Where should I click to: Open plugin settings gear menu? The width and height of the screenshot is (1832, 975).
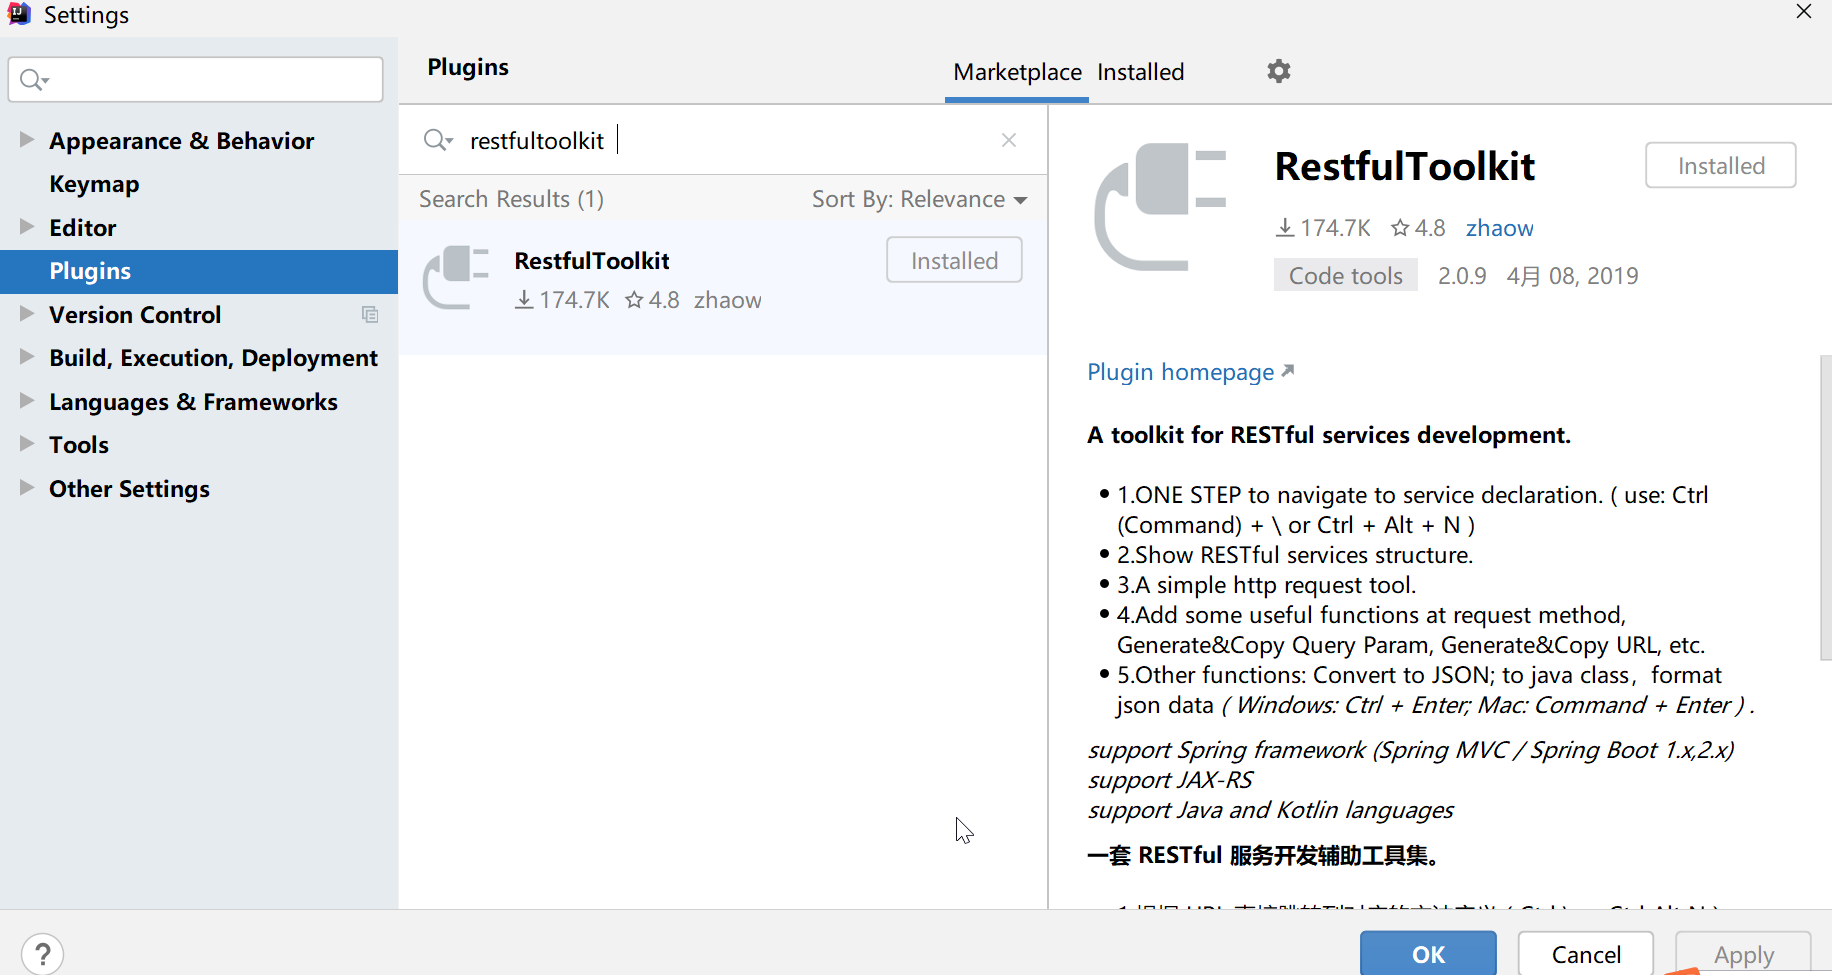click(1278, 71)
